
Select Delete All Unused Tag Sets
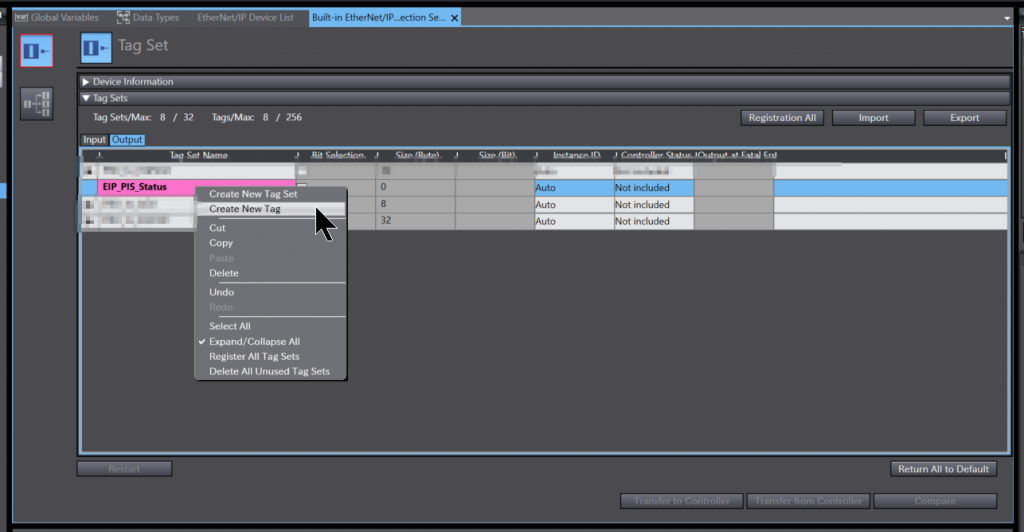(x=269, y=371)
